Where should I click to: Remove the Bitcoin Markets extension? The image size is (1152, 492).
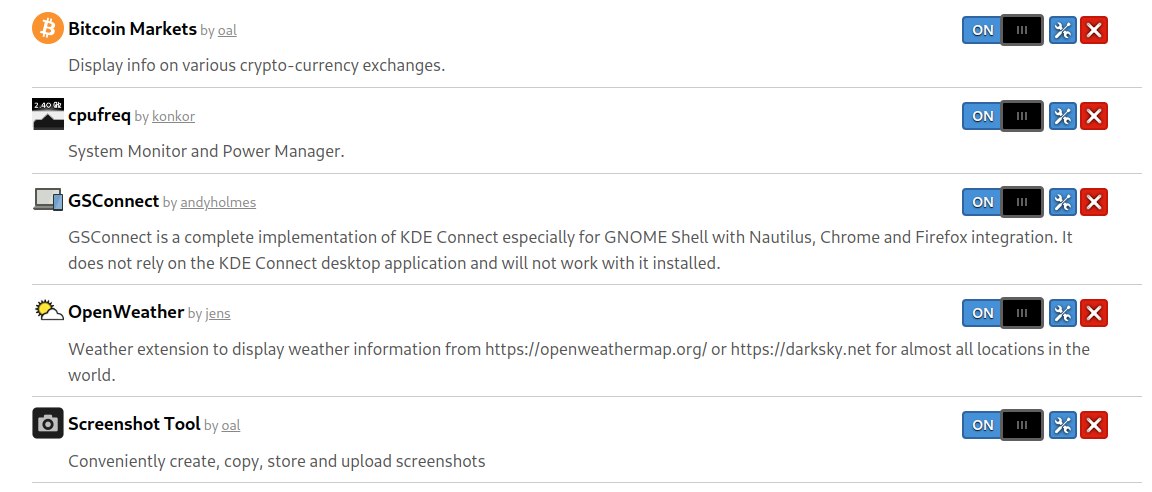click(x=1094, y=30)
